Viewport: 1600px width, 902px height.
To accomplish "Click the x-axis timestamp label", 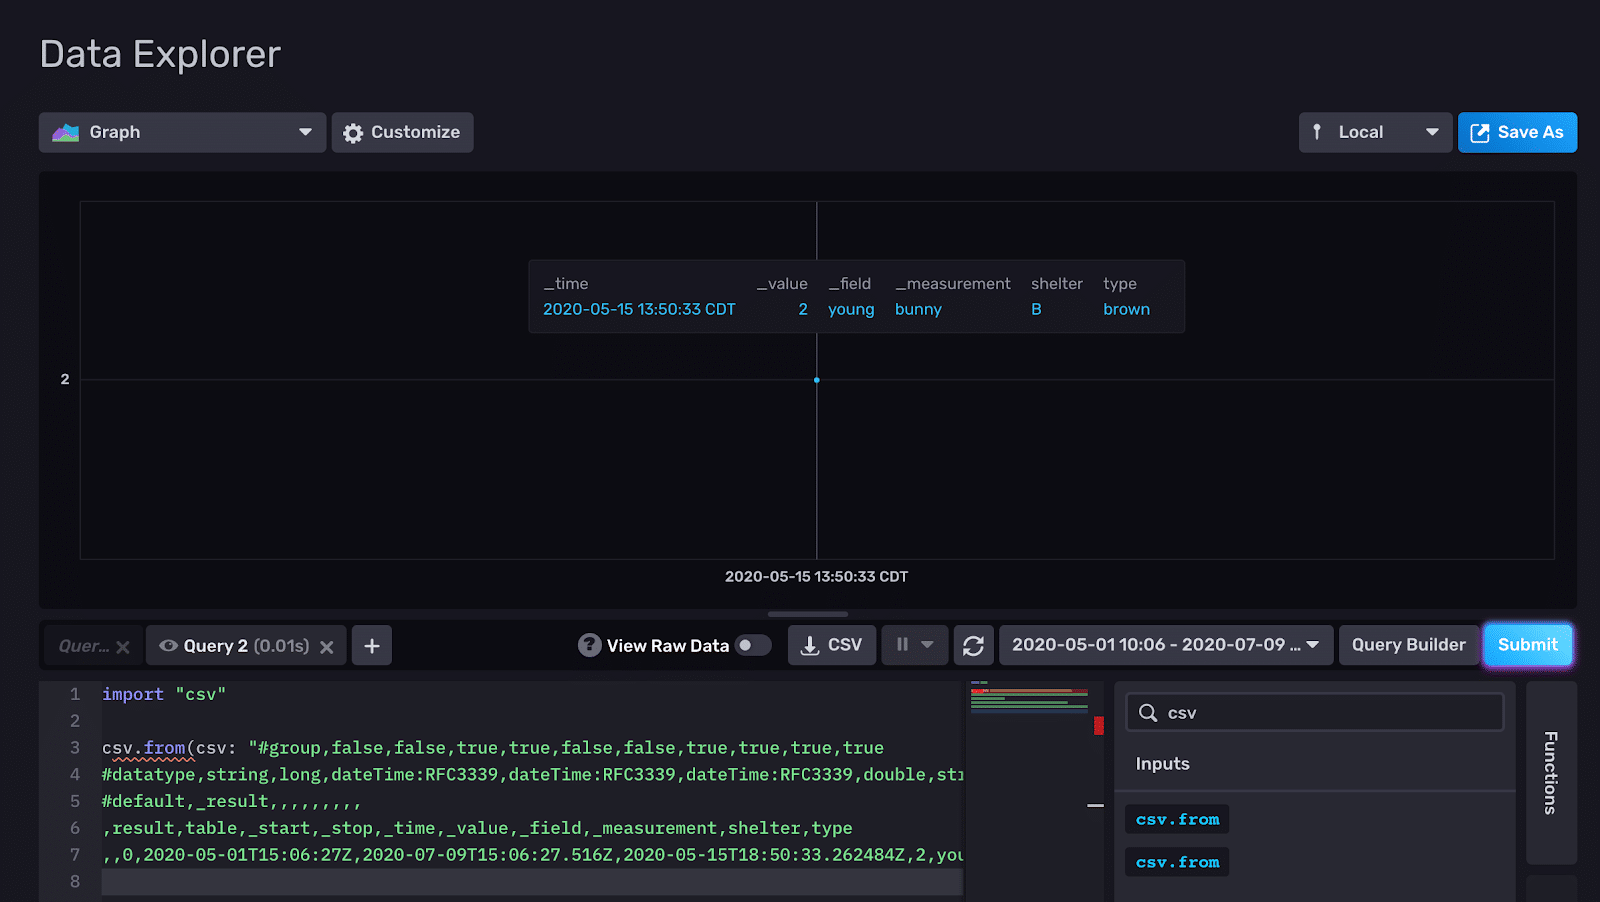I will point(816,577).
